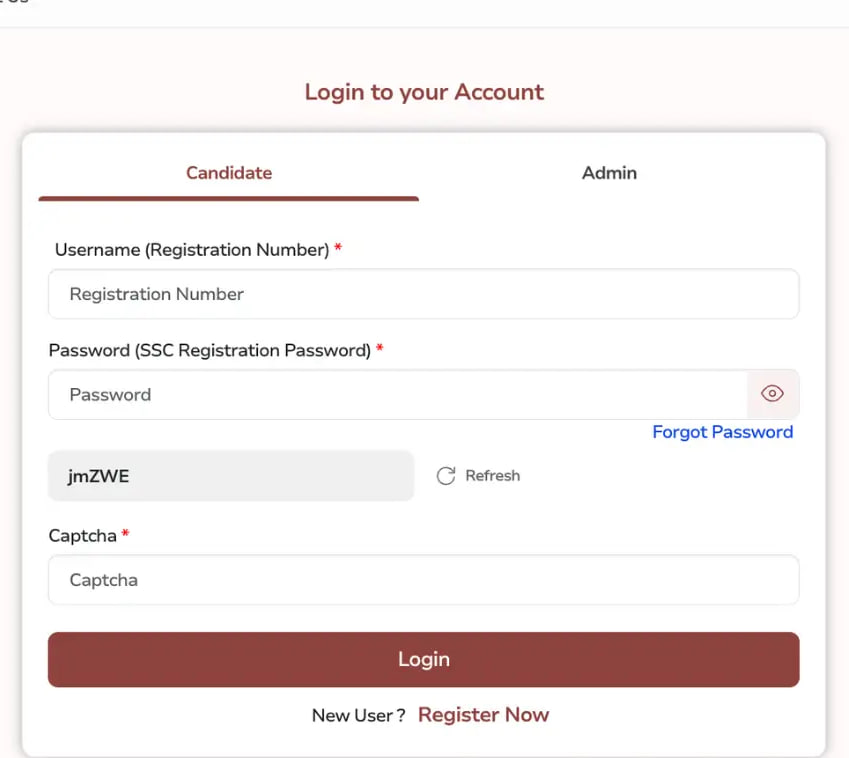Click the red asterisk beside Username label

[338, 249]
